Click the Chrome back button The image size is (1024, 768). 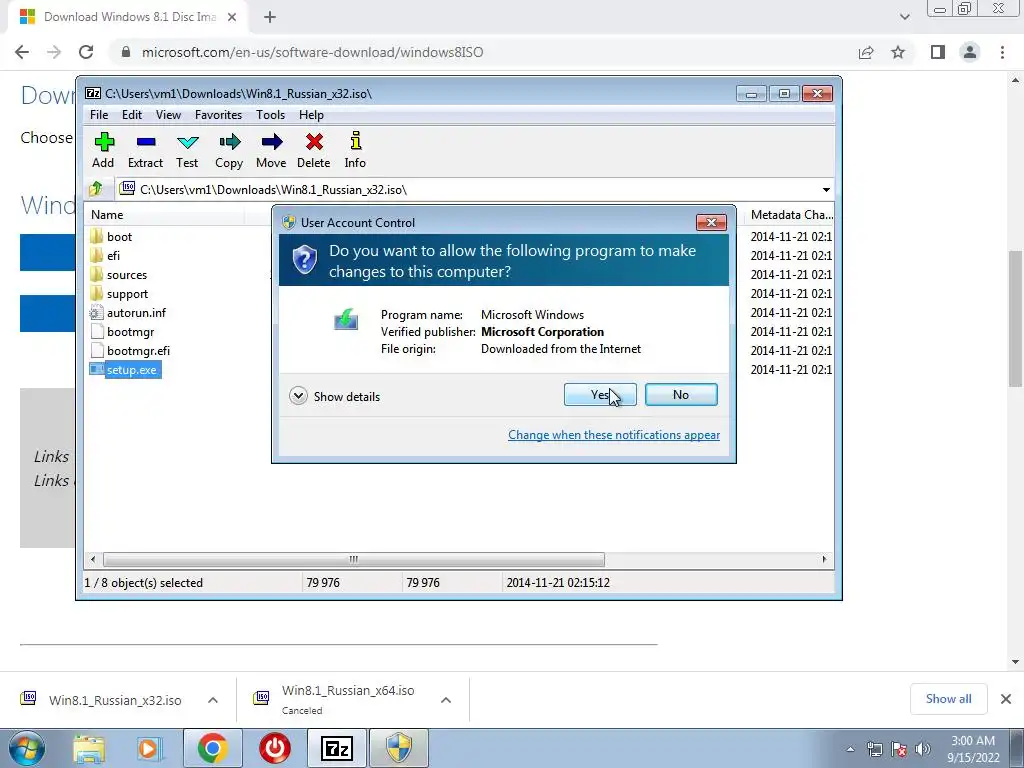tap(22, 52)
